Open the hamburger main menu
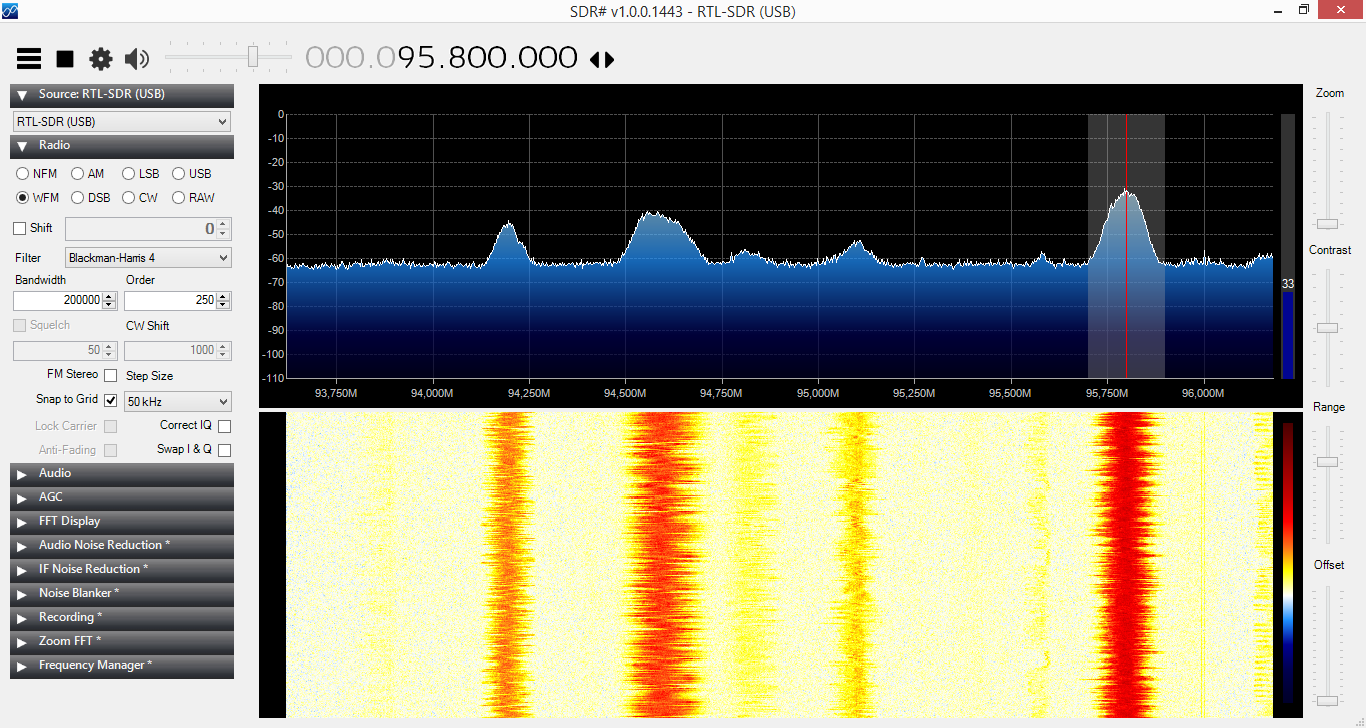The image size is (1366, 728). 29,59
